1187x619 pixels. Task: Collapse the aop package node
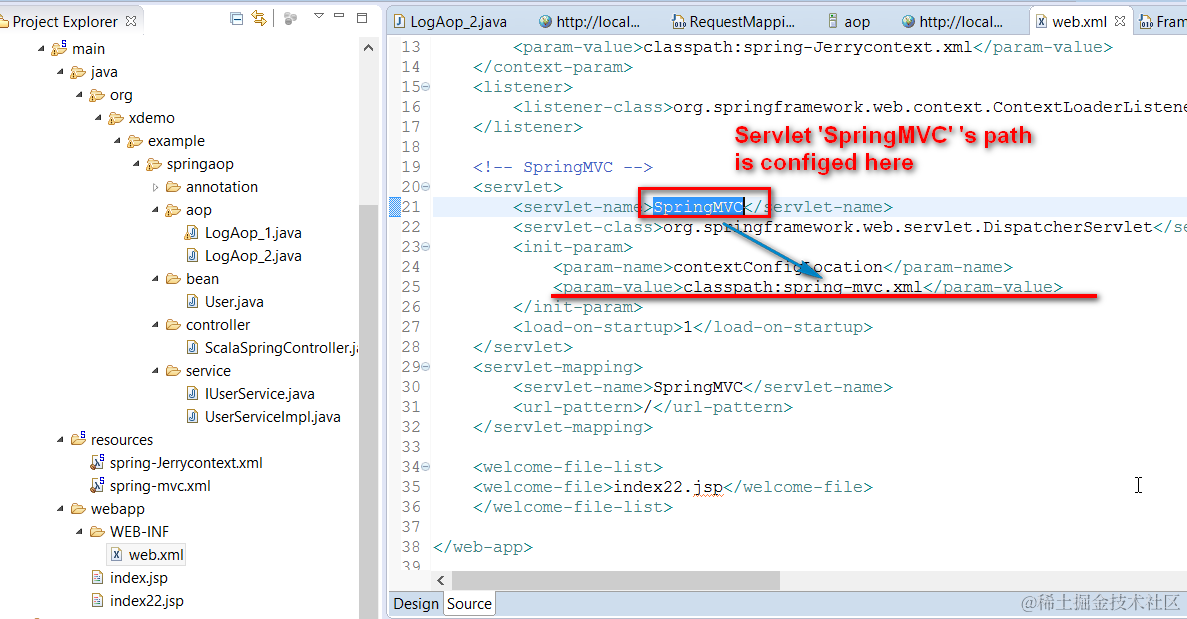155,210
